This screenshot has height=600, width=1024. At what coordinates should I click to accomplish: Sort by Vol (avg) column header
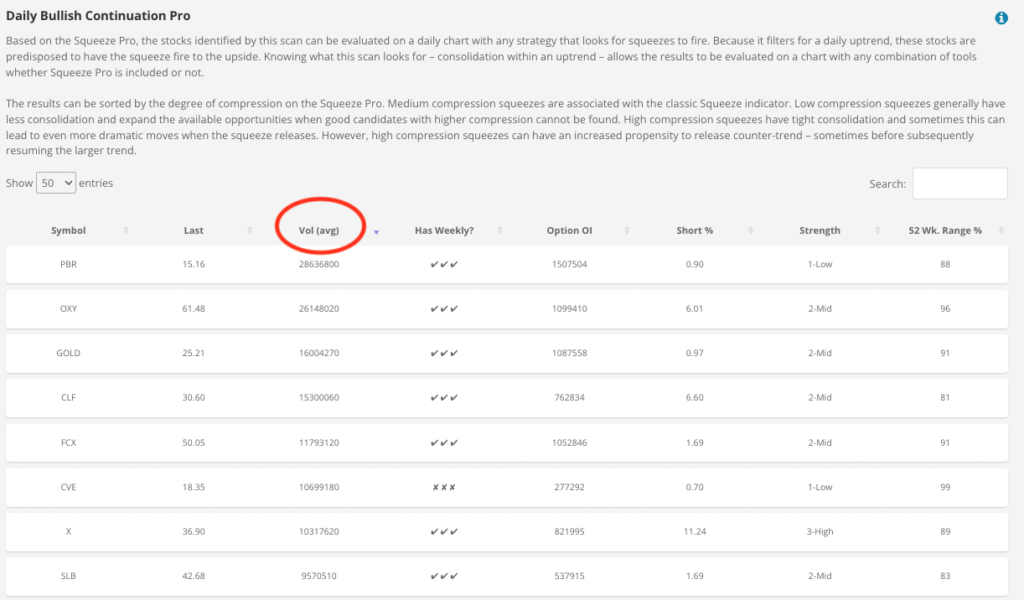click(319, 230)
